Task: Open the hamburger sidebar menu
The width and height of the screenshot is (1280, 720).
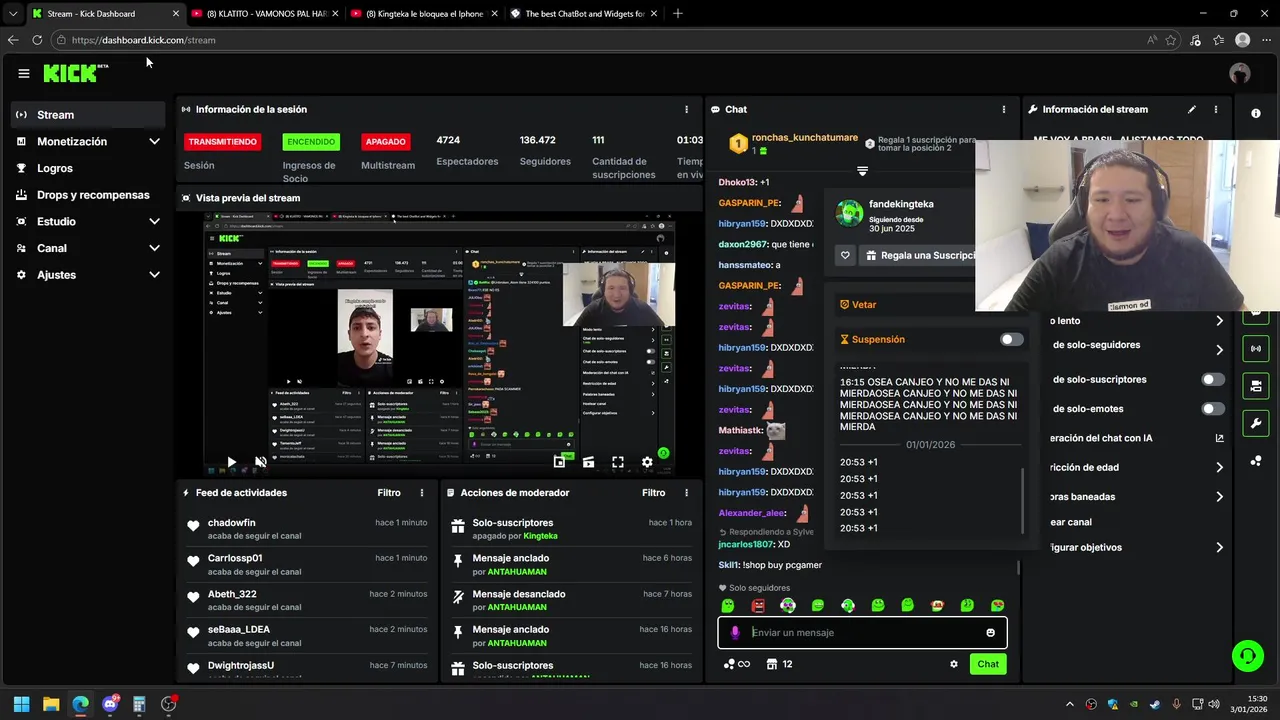Action: (24, 73)
